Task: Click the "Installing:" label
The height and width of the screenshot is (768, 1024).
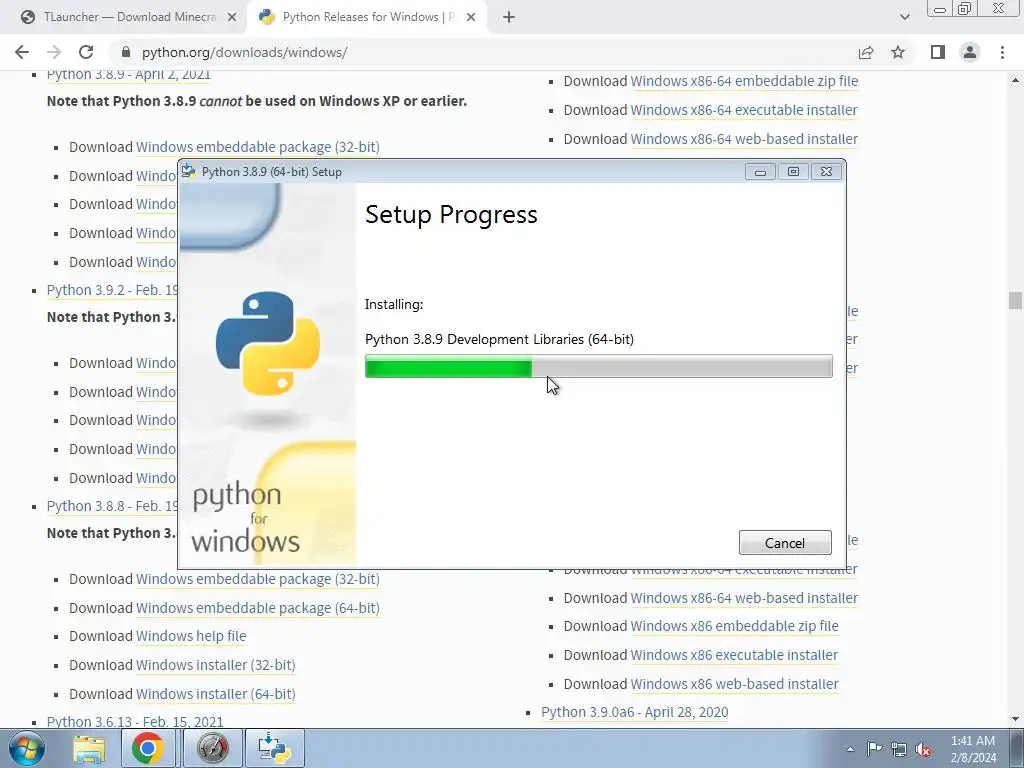Action: [x=394, y=304]
